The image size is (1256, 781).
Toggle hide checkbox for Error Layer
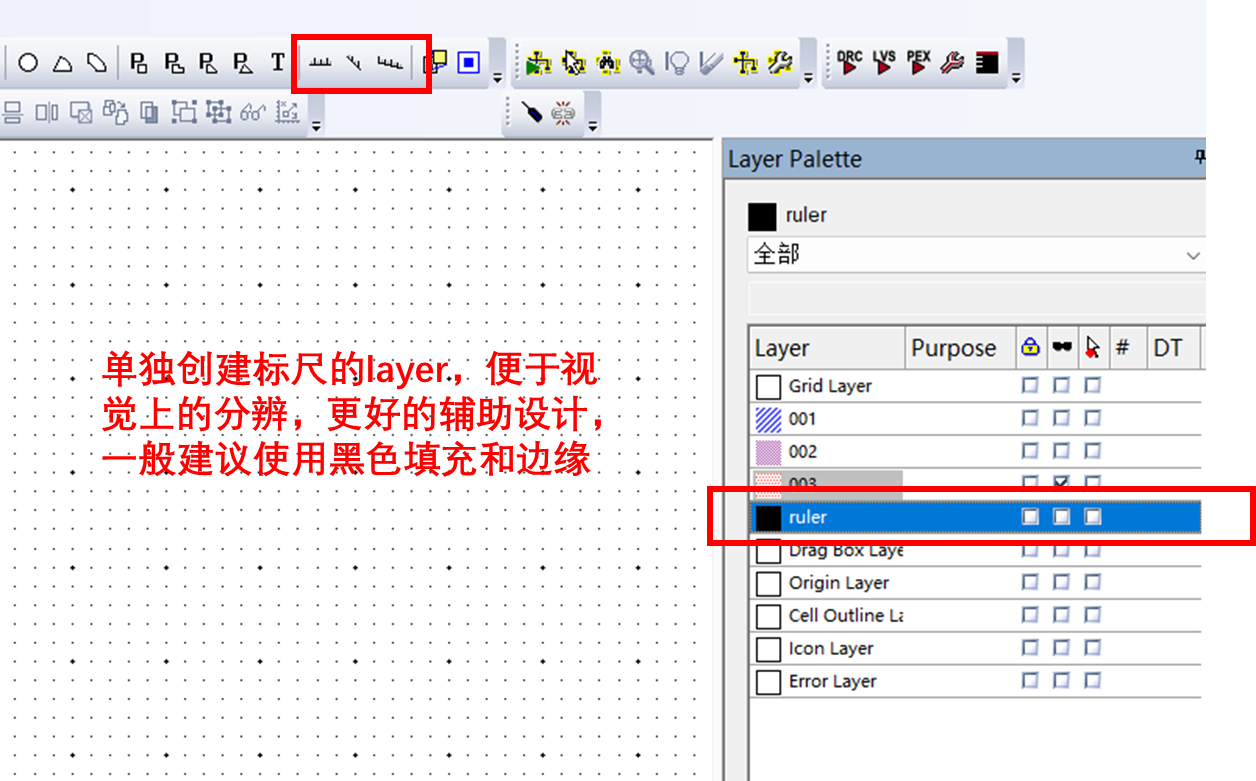click(1061, 681)
